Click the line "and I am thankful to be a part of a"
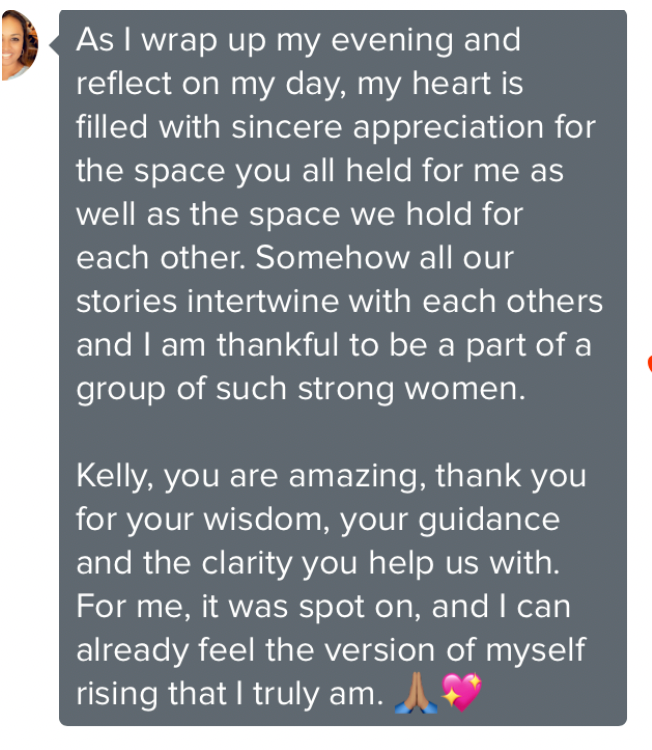 [x=334, y=345]
